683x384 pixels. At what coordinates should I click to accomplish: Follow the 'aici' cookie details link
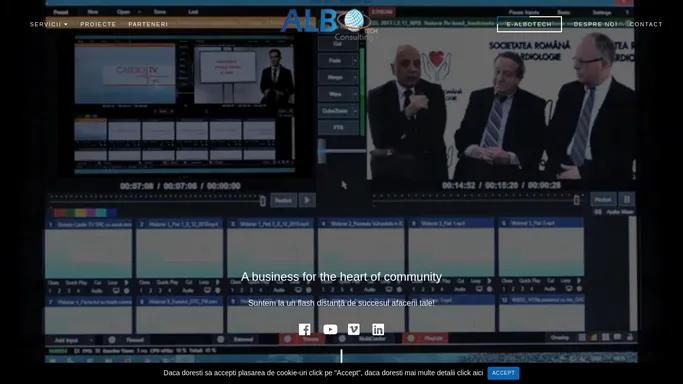point(477,373)
